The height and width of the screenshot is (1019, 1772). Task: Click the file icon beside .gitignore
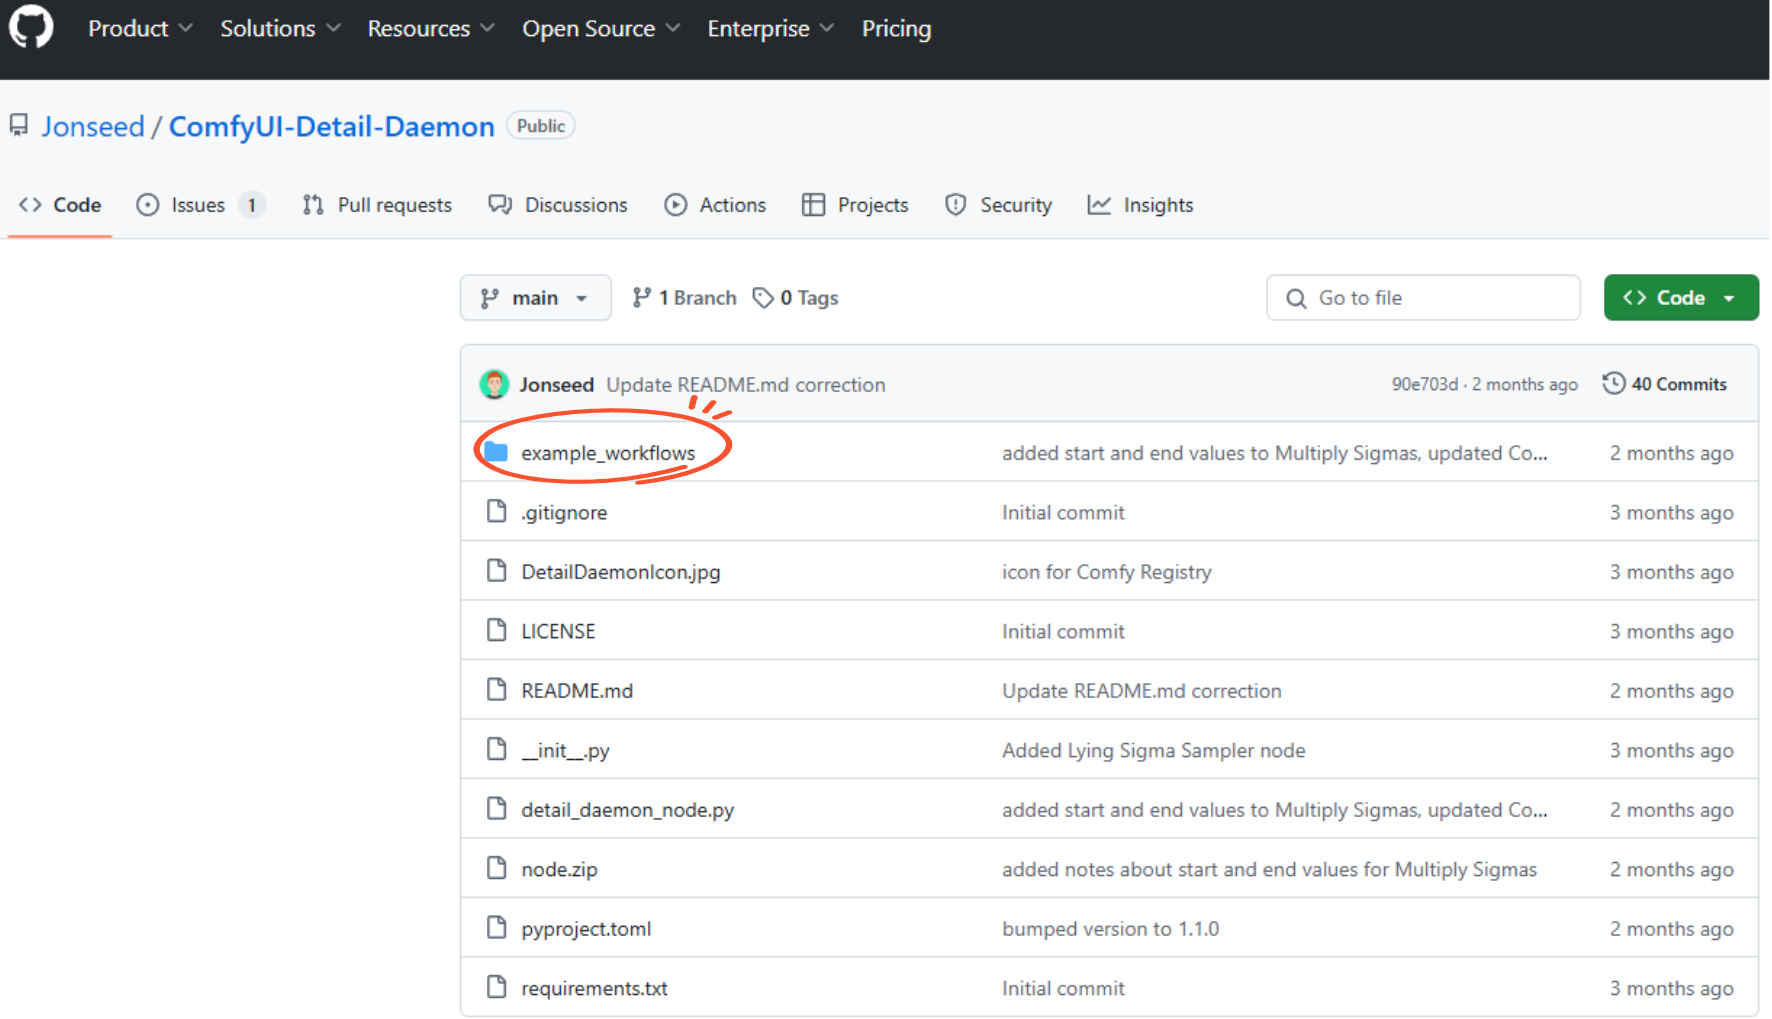(496, 512)
